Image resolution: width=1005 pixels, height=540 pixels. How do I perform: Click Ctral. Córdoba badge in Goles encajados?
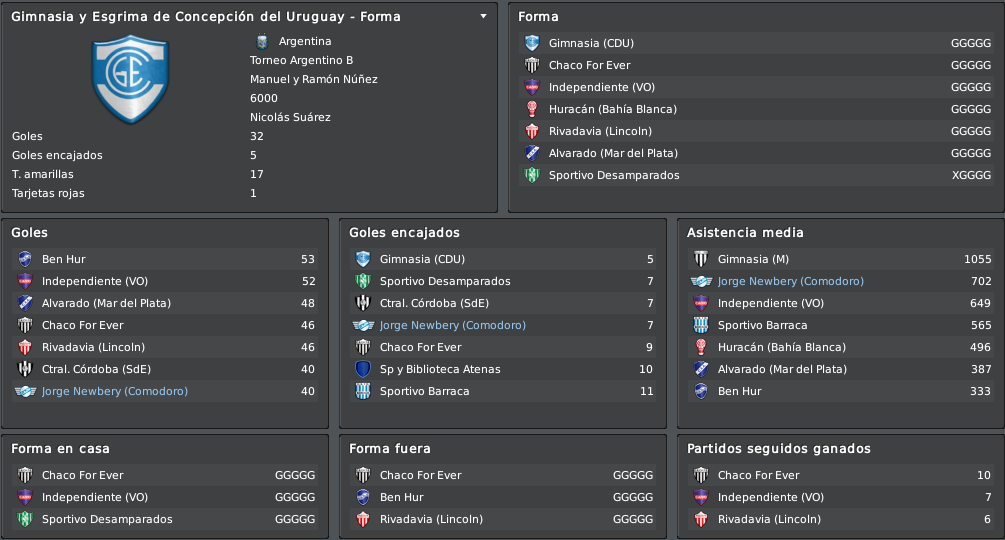(x=363, y=303)
